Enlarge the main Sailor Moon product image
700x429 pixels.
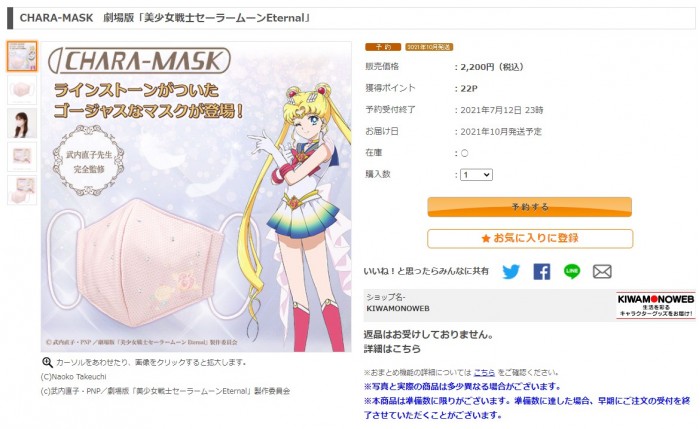point(196,196)
